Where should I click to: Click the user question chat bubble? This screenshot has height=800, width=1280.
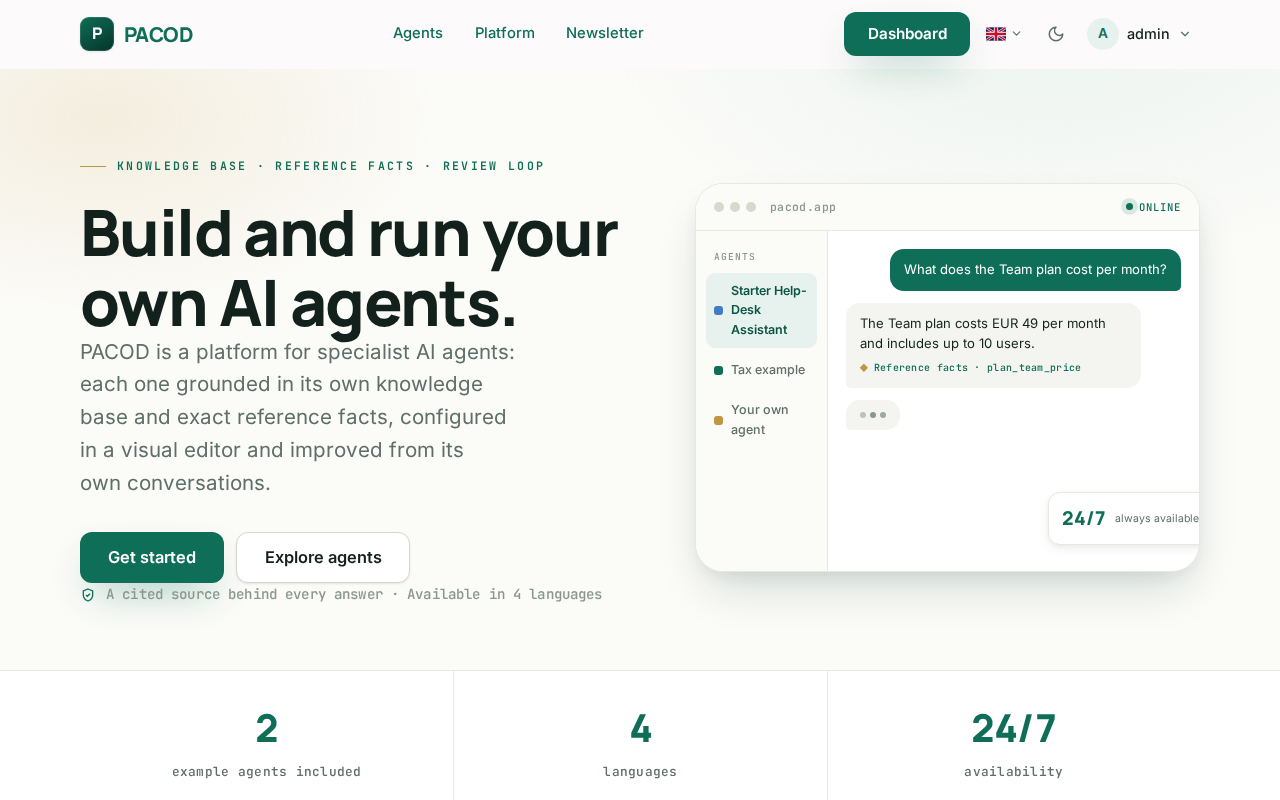click(x=1035, y=270)
